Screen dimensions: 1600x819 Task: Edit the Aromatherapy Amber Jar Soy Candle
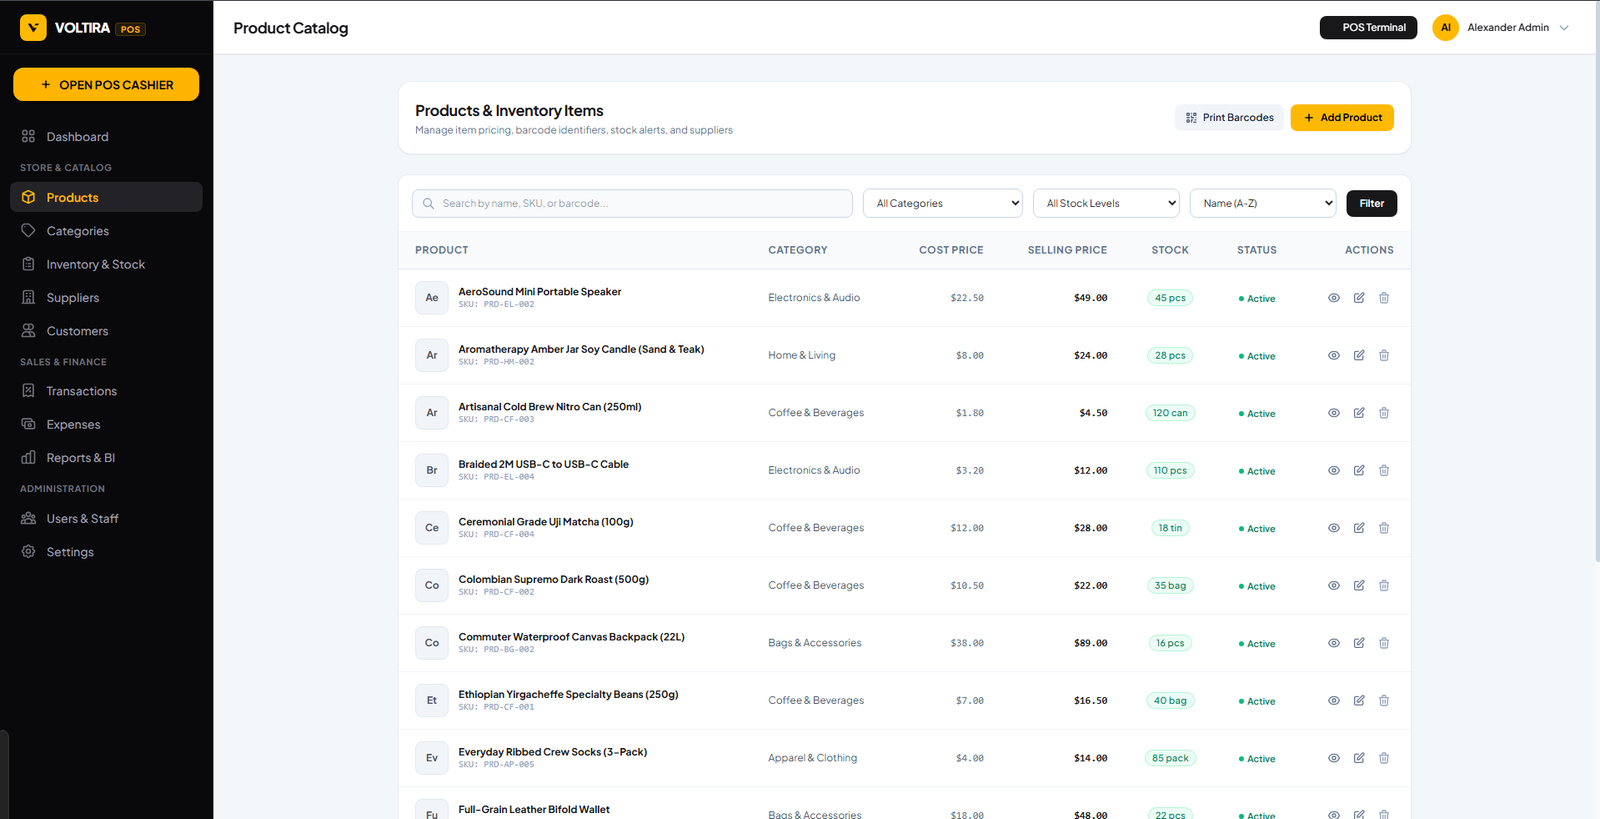click(1359, 355)
